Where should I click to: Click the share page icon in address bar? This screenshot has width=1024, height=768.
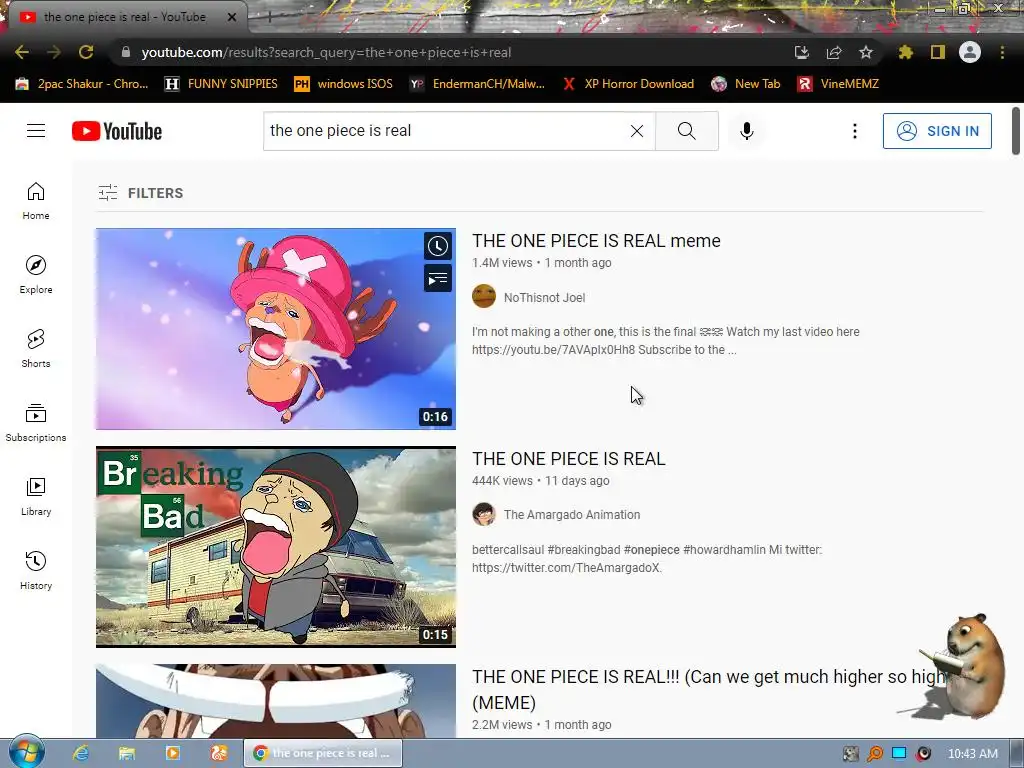tap(833, 52)
